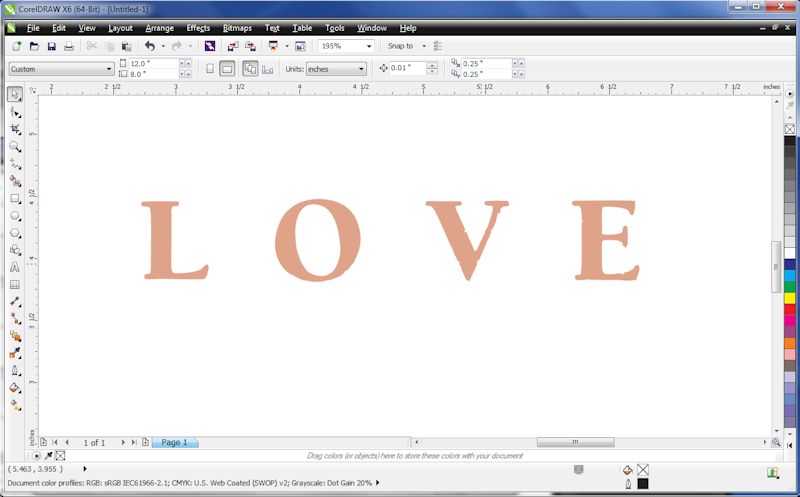
Task: Open the Effects menu
Action: [198, 28]
